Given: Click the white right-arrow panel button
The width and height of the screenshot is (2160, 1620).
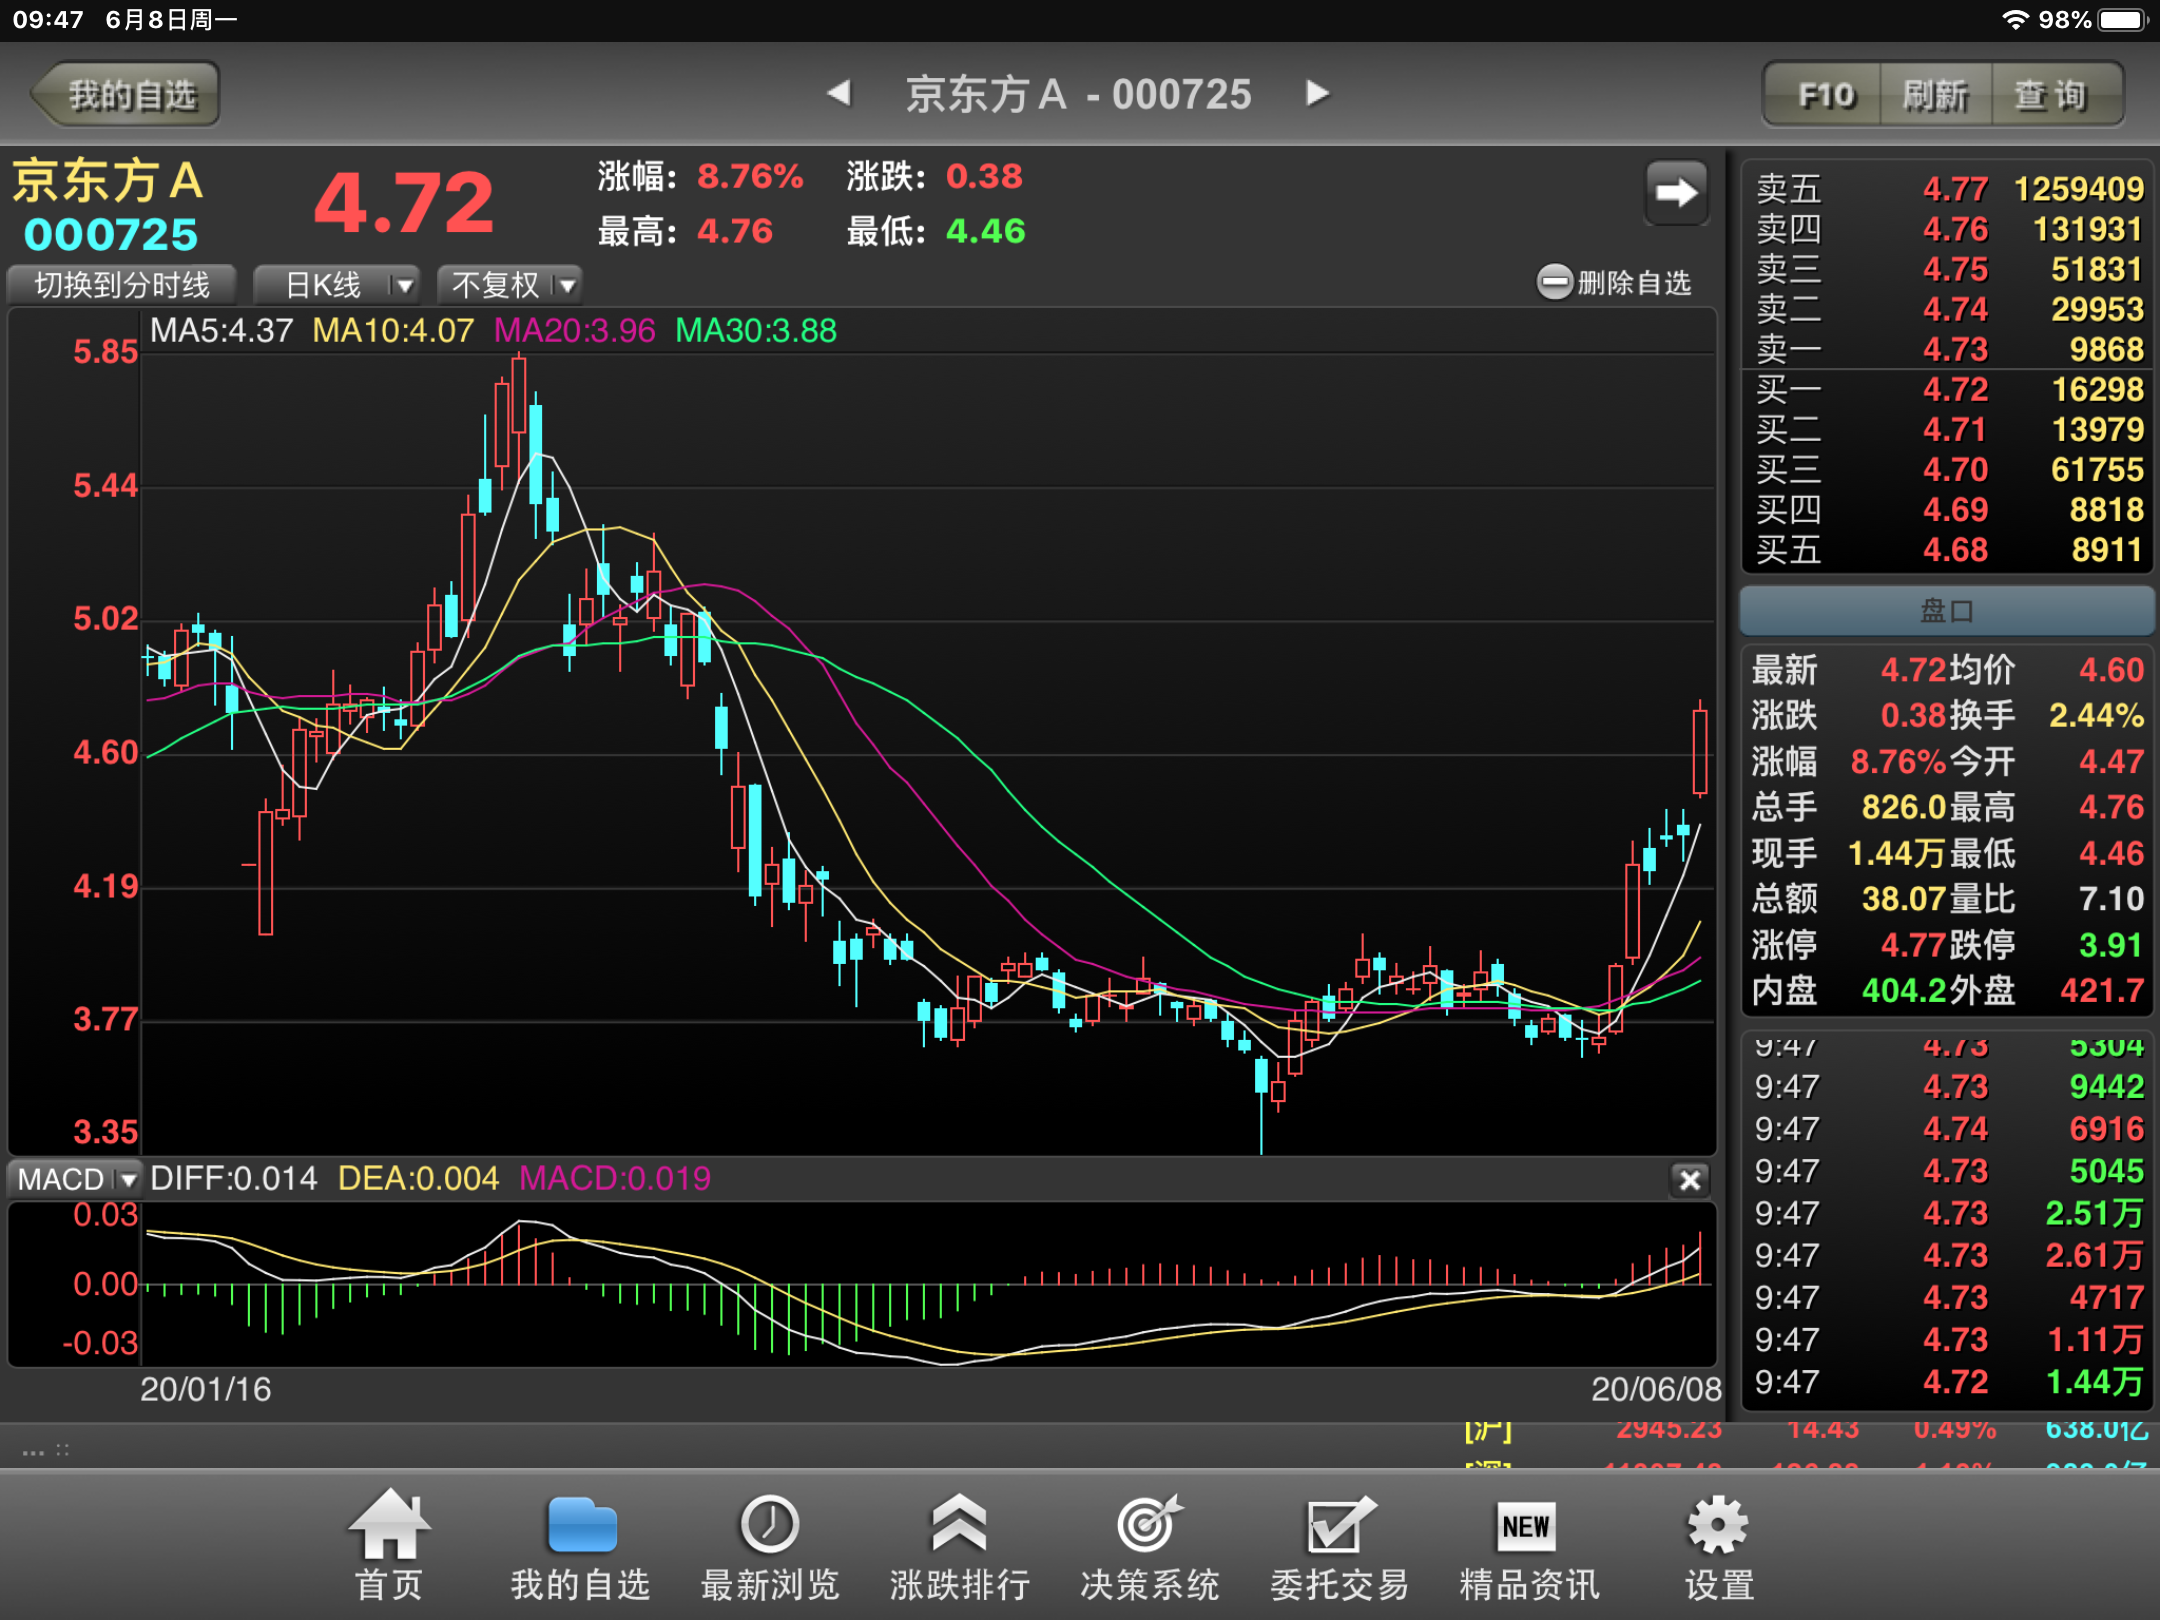Looking at the screenshot, I should [x=1677, y=192].
